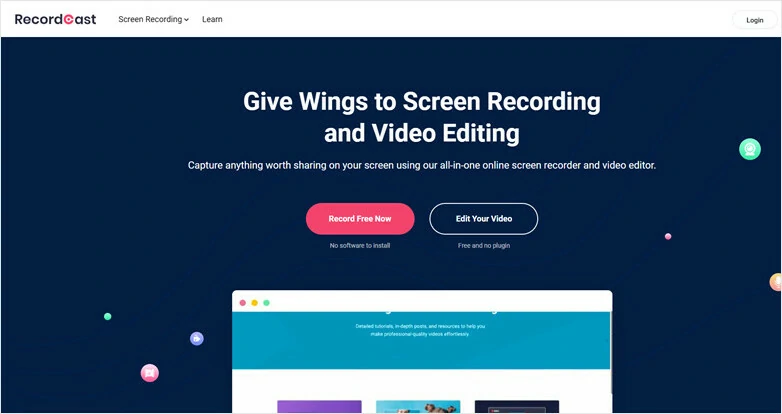This screenshot has height=414, width=782.
Task: Click the purple thumbnail in preview window
Action: 319,407
